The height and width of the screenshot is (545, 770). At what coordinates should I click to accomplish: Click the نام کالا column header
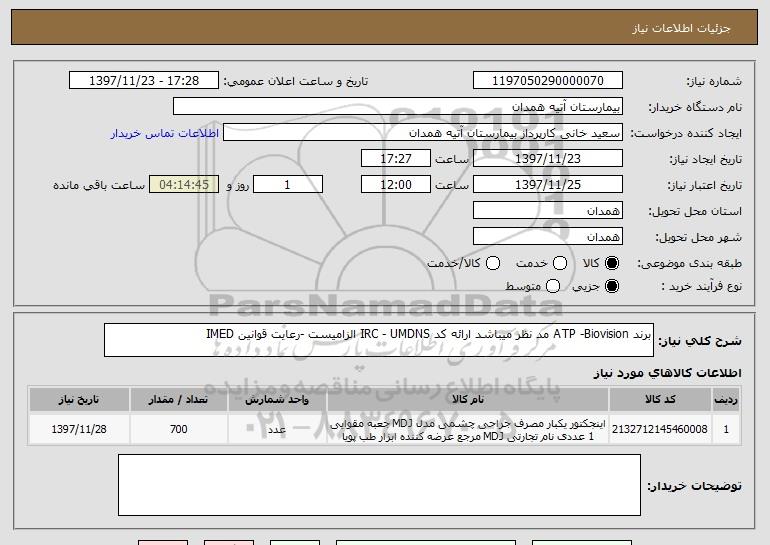click(x=468, y=400)
